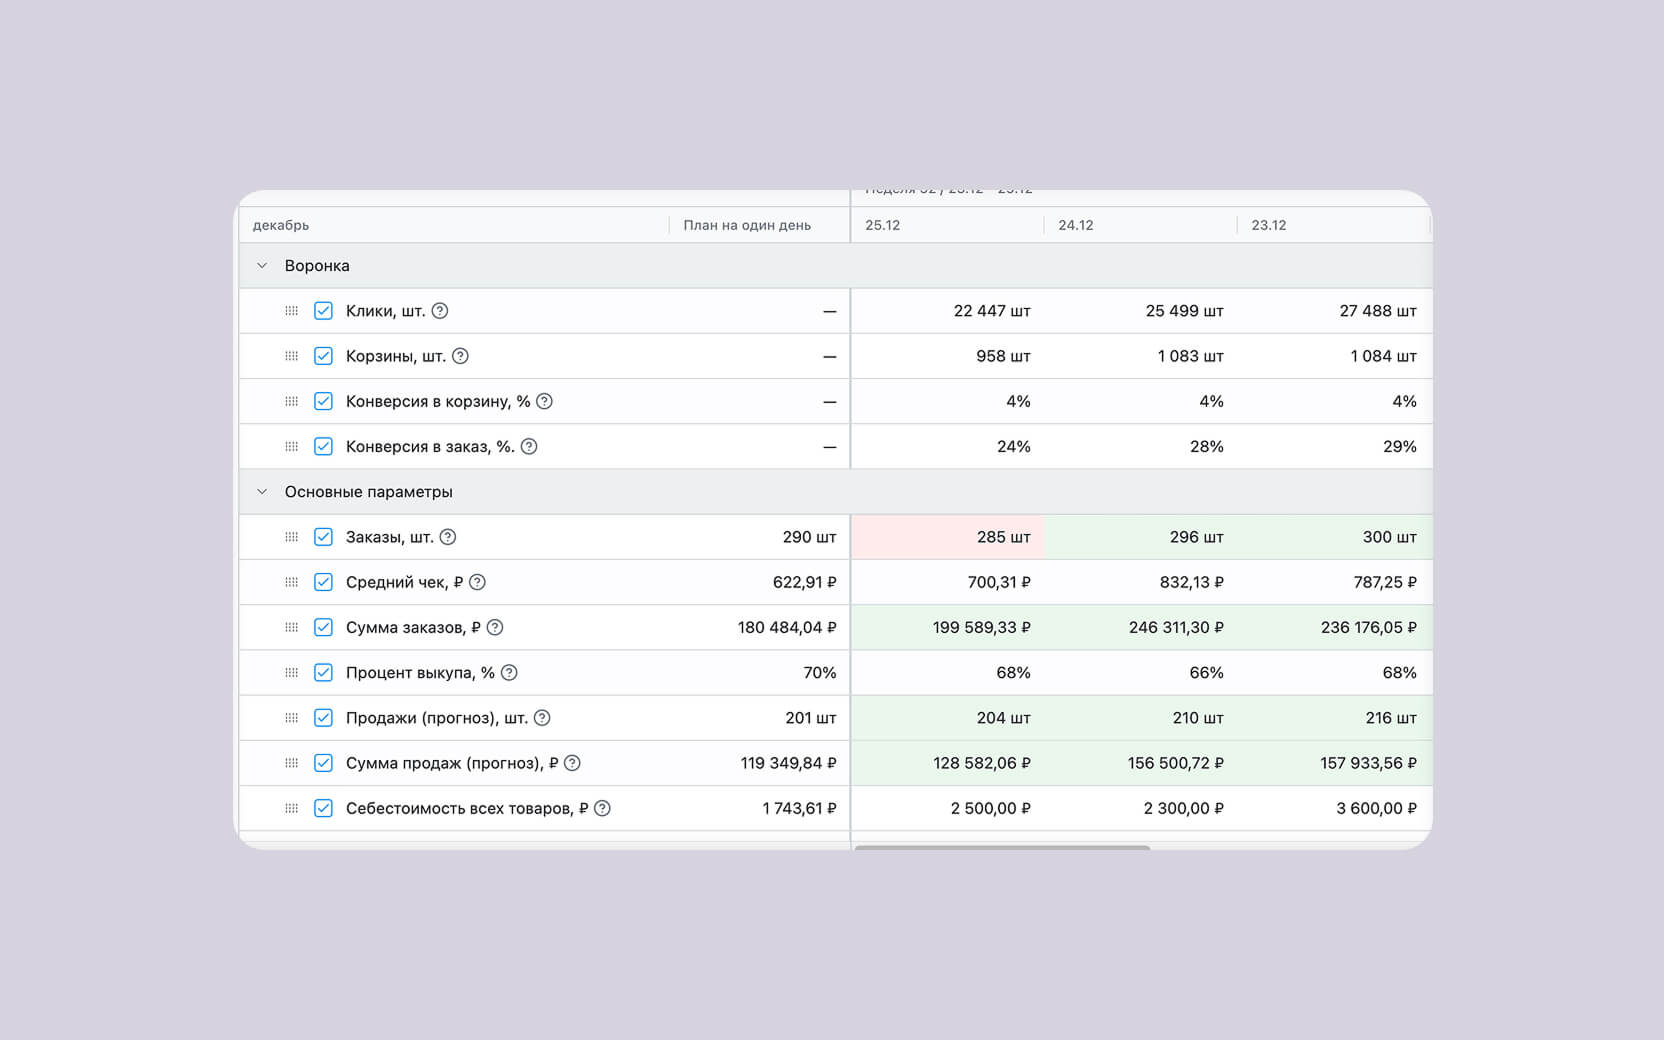1664x1040 pixels.
Task: Click the horizontal scrollbar at table bottom
Action: pos(1002,847)
